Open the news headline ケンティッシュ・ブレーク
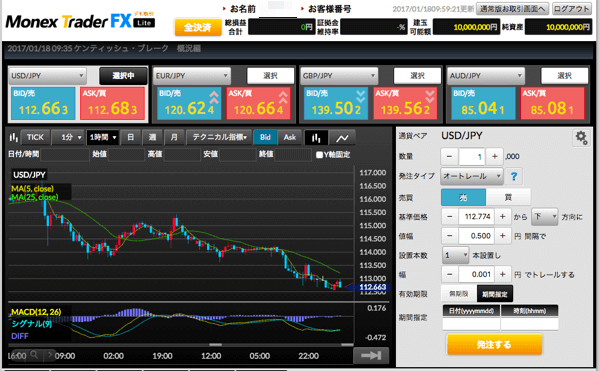600x371 pixels. 104,49
